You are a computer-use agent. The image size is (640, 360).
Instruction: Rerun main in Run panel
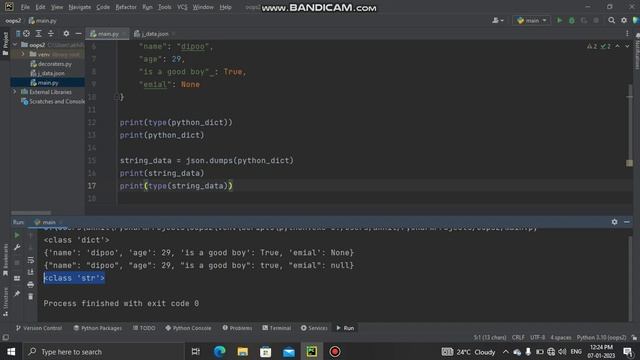(x=17, y=236)
